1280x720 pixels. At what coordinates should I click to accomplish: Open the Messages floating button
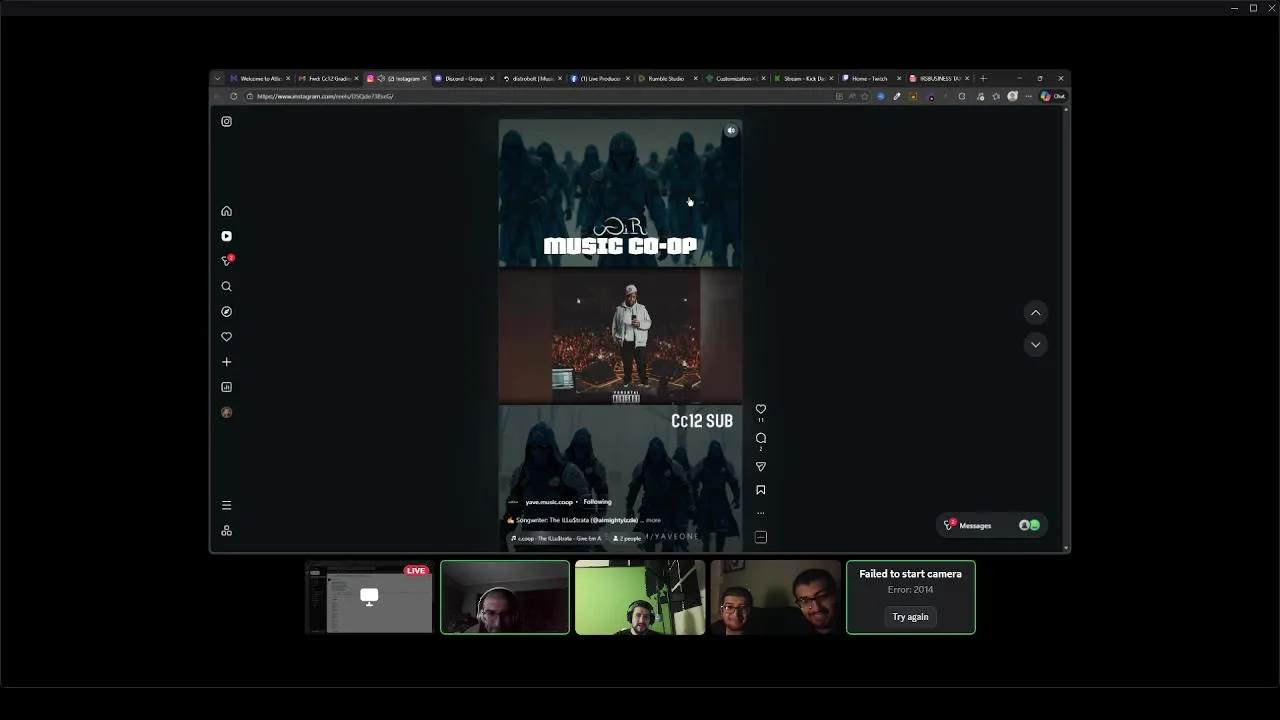(992, 525)
